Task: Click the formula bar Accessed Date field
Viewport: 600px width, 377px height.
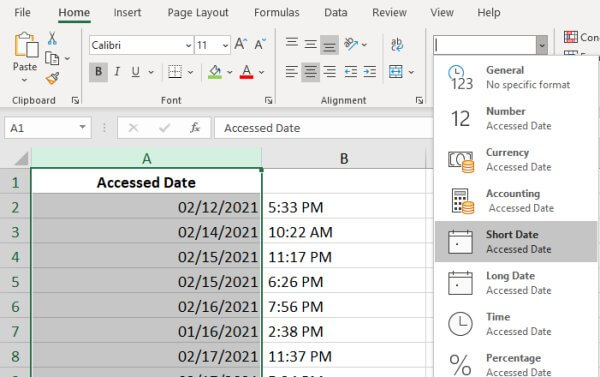Action: point(324,128)
